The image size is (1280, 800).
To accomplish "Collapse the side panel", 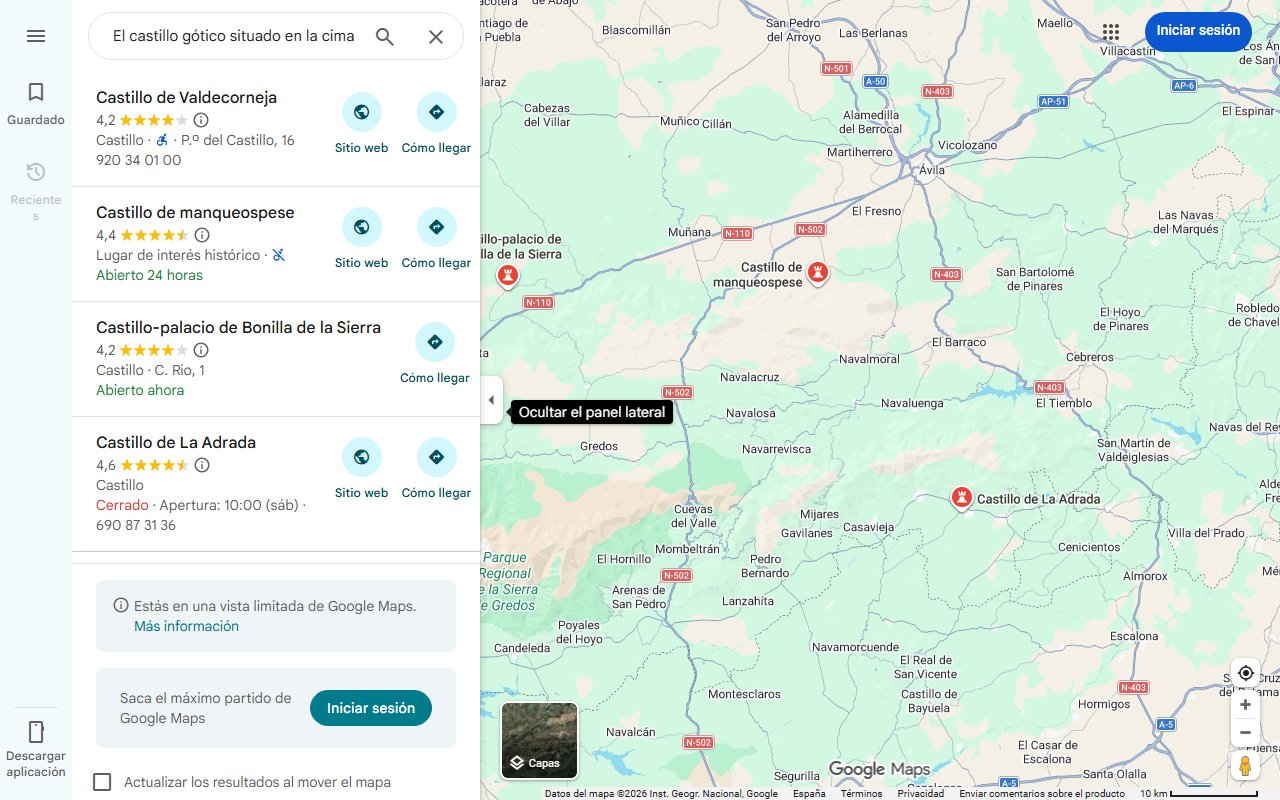I will coord(491,400).
